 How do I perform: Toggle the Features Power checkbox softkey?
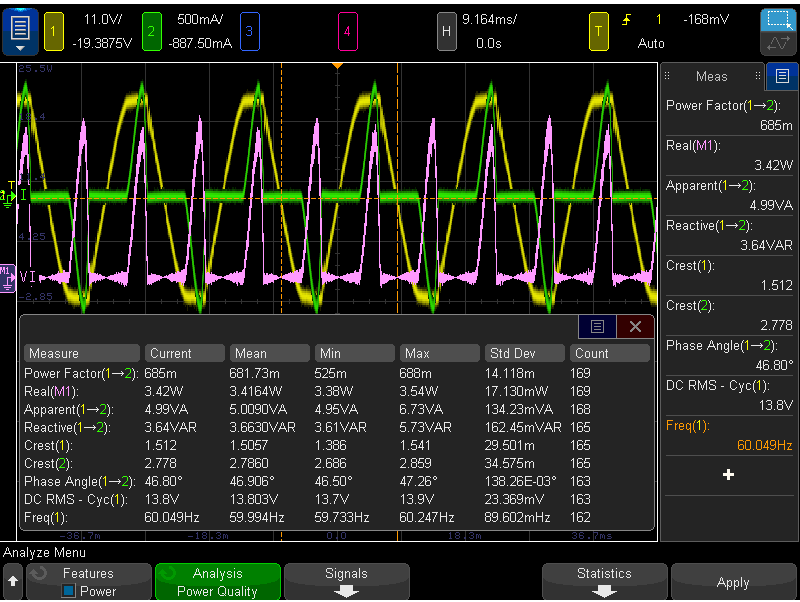point(88,582)
